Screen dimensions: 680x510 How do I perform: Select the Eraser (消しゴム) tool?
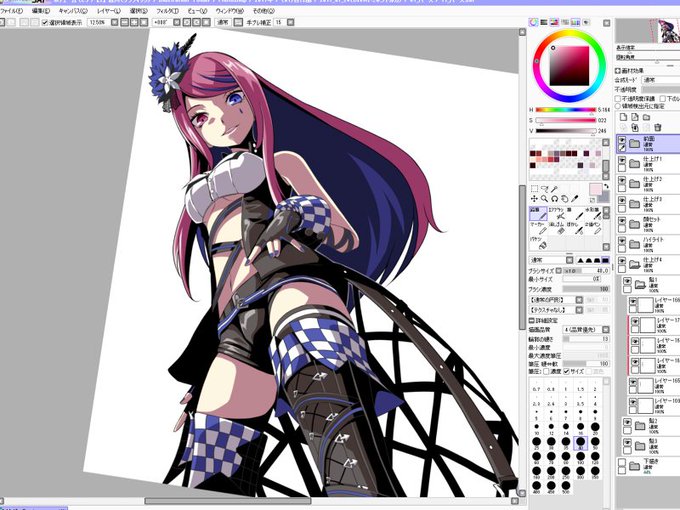pyautogui.click(x=556, y=228)
